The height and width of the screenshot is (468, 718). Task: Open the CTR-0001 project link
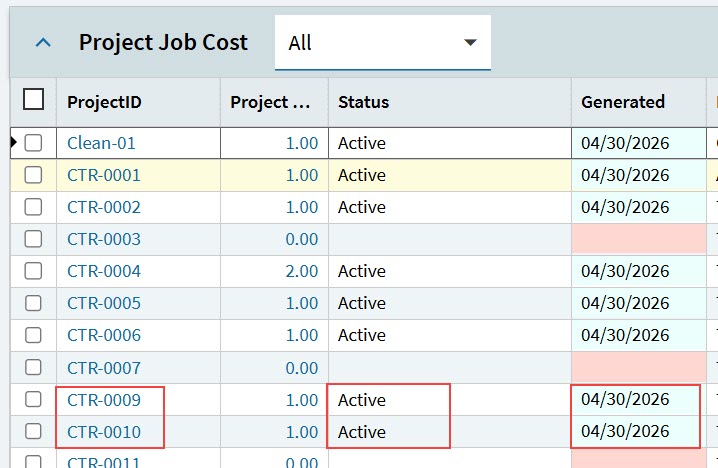104,175
